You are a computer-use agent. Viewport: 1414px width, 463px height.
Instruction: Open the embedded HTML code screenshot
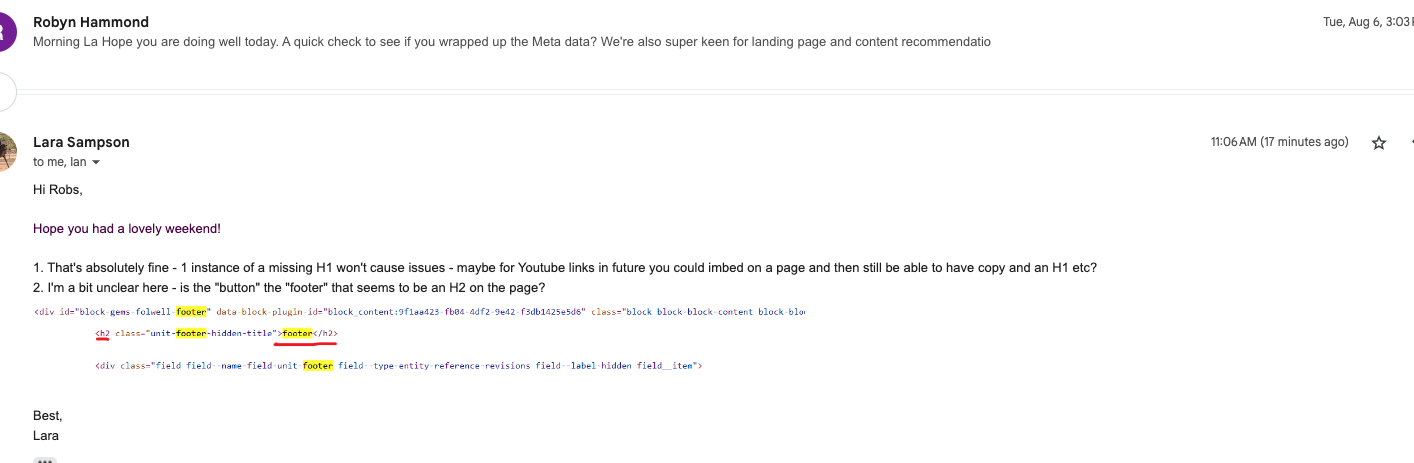[x=419, y=338]
